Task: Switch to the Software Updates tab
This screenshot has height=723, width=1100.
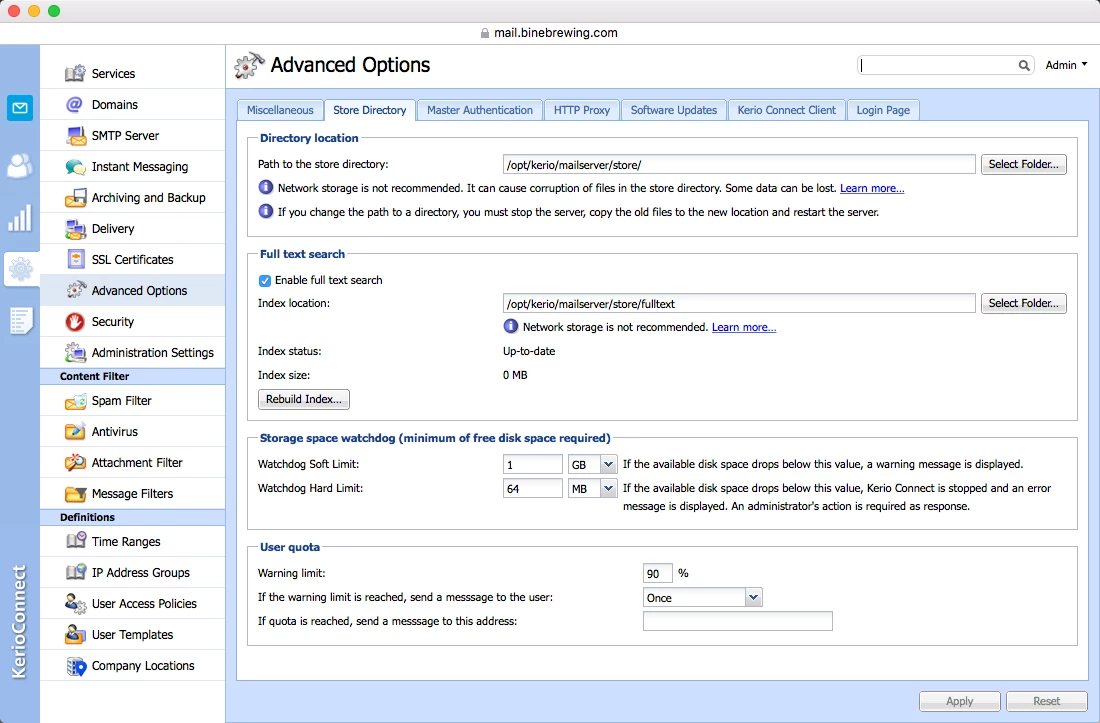Action: click(673, 110)
